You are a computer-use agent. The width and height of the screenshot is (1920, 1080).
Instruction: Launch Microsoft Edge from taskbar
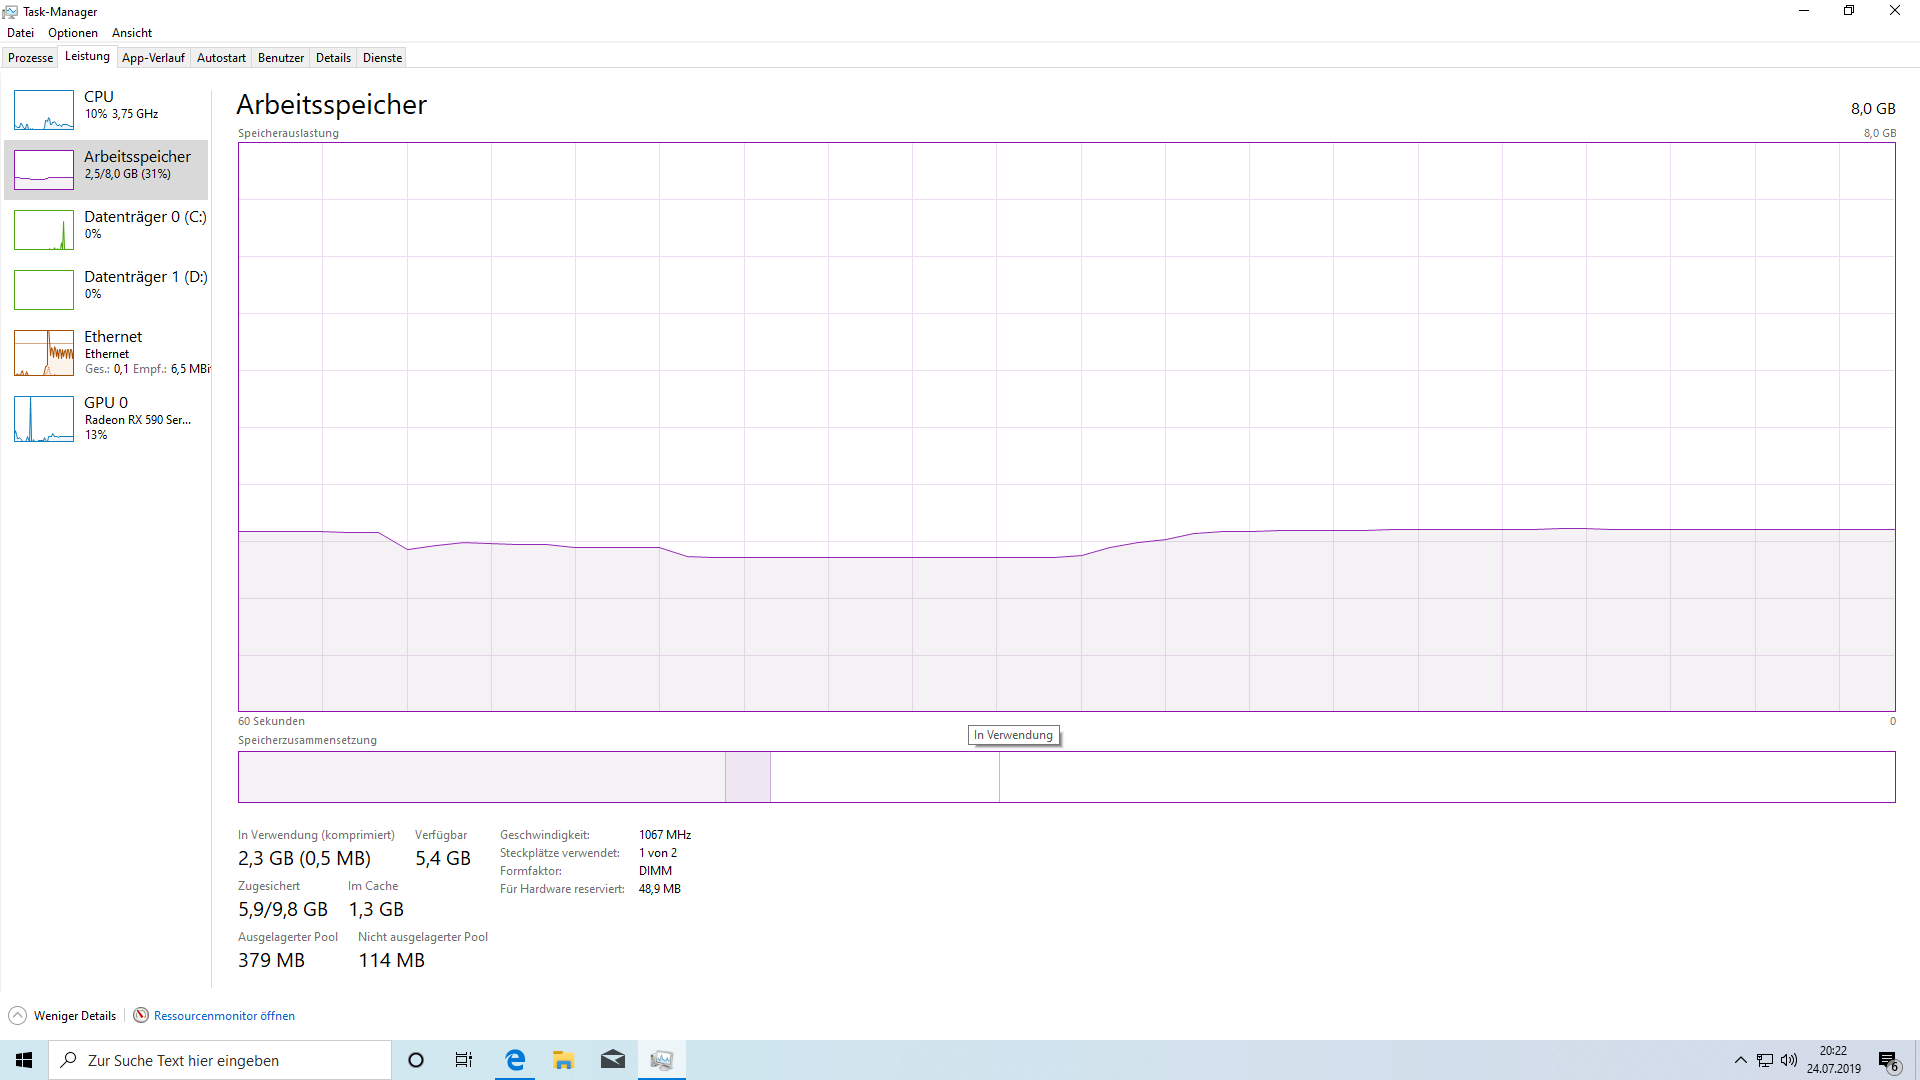click(515, 1060)
